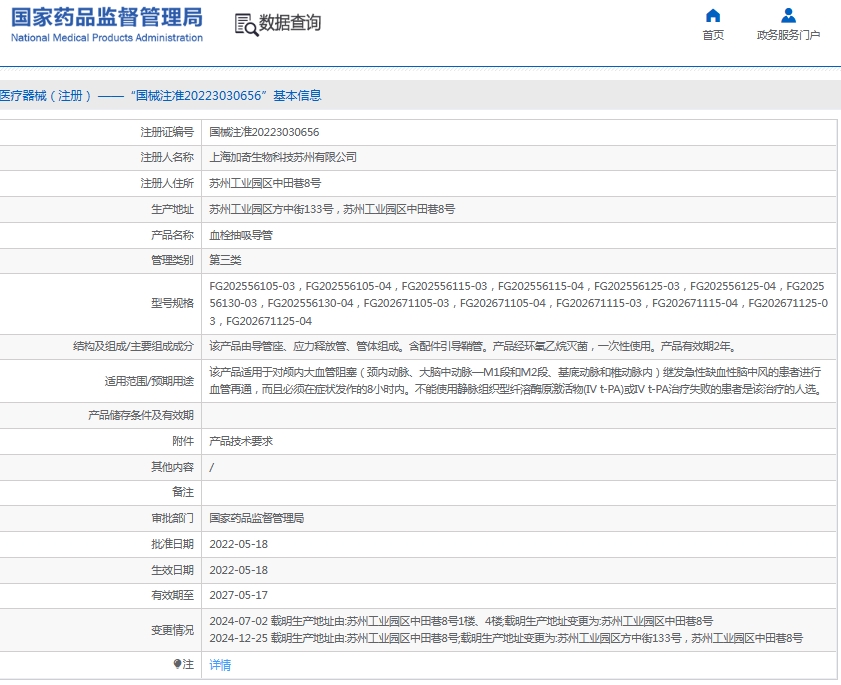
Task: Click the 注册证编号 label
Action: [167, 132]
